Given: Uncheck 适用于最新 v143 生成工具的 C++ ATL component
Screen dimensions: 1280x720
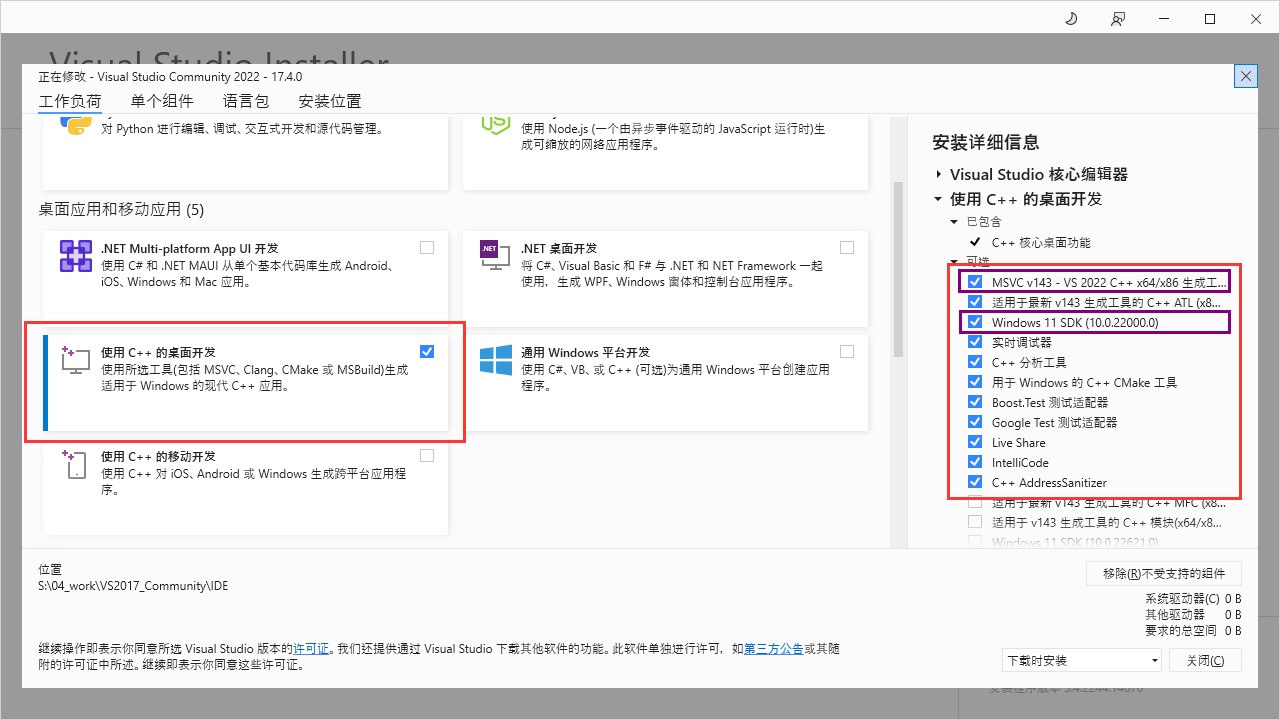Looking at the screenshot, I should point(975,302).
